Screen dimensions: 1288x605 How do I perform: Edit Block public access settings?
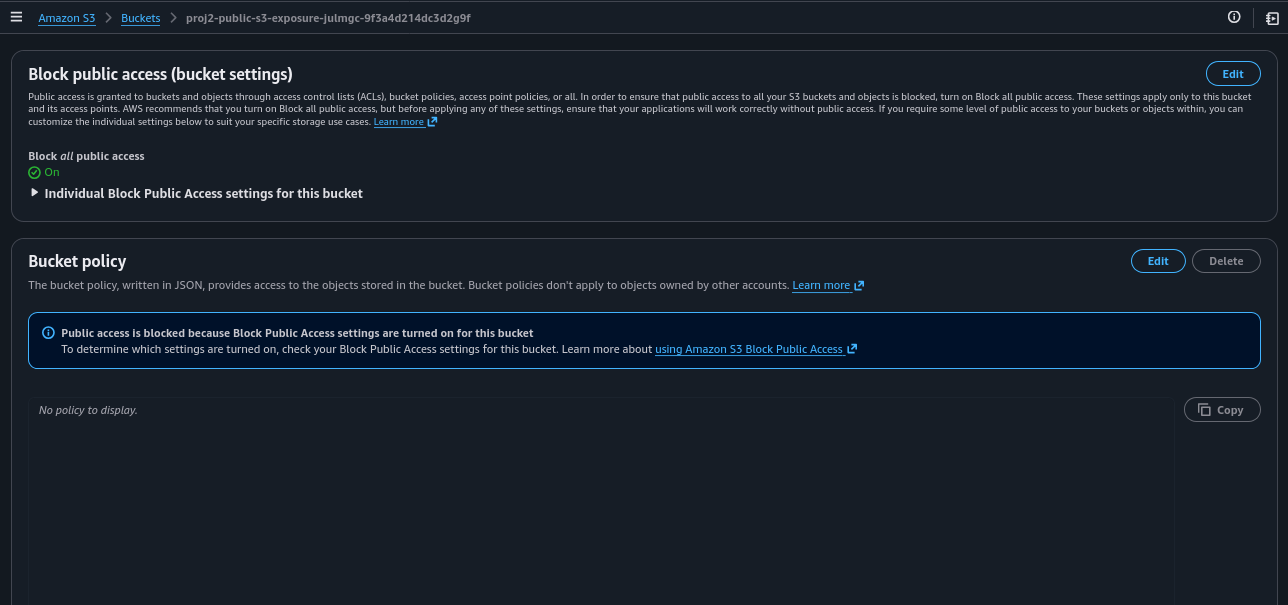coord(1233,74)
